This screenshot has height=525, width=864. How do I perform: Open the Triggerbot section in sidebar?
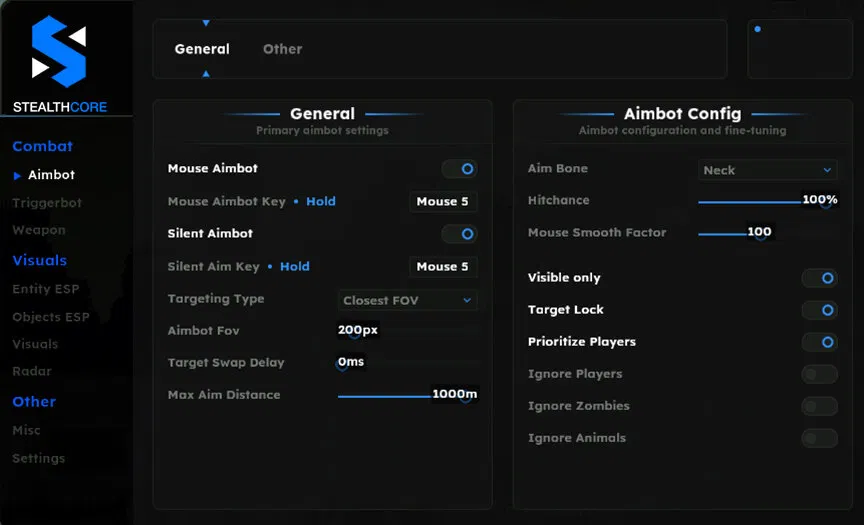(47, 203)
